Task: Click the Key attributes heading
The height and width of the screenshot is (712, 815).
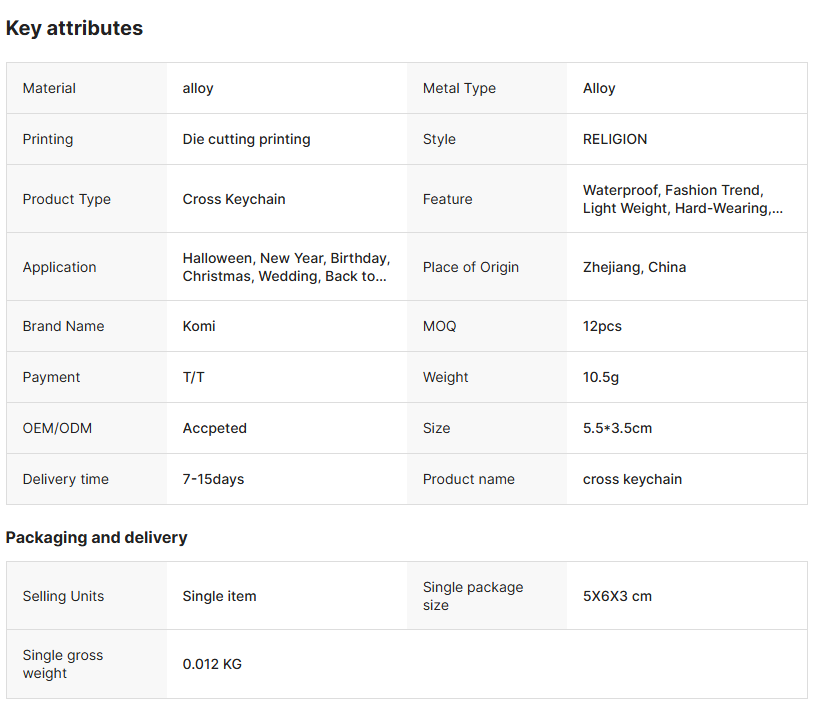Action: (x=74, y=28)
